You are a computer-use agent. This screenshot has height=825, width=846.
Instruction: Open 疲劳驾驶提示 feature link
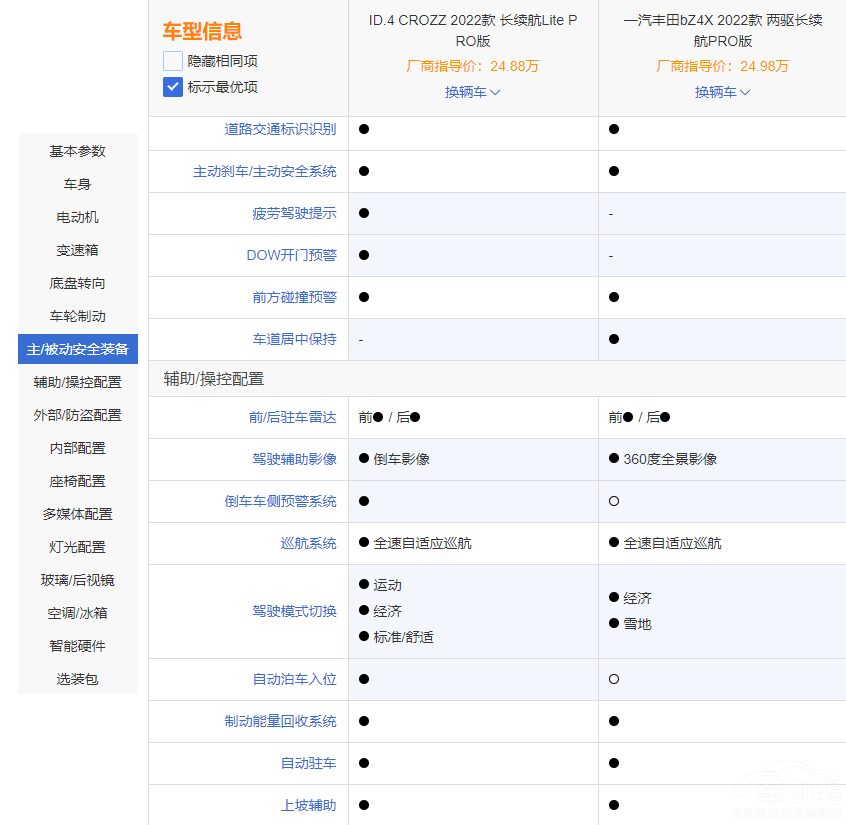click(x=294, y=213)
